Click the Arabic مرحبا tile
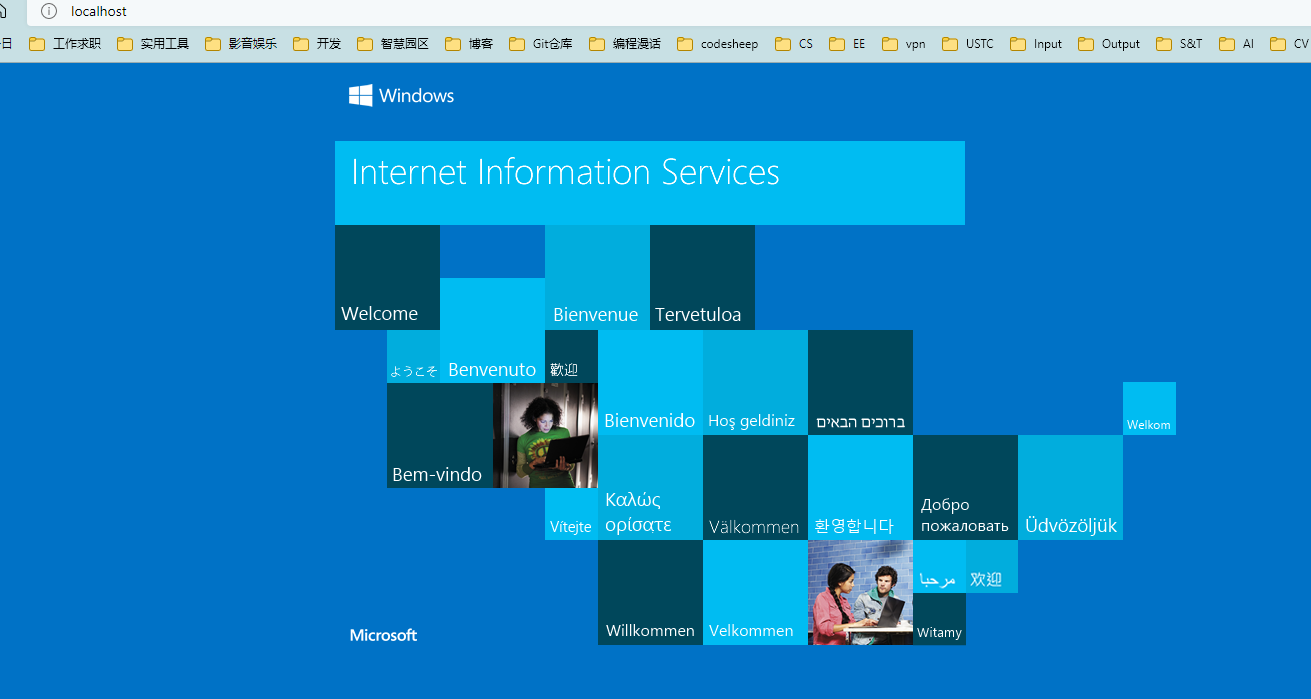1311x699 pixels. coord(939,566)
